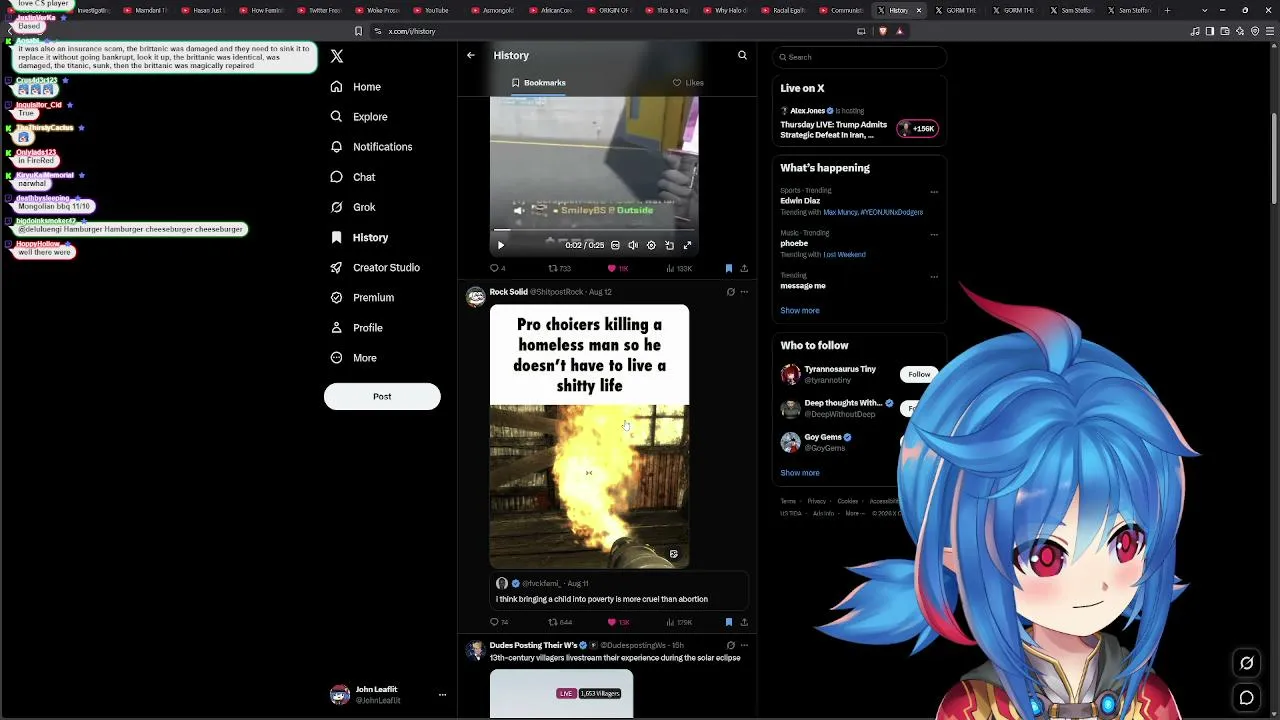Image resolution: width=1280 pixels, height=720 pixels.
Task: Unlike Rock Solid's post with 13K likes
Action: tap(619, 622)
